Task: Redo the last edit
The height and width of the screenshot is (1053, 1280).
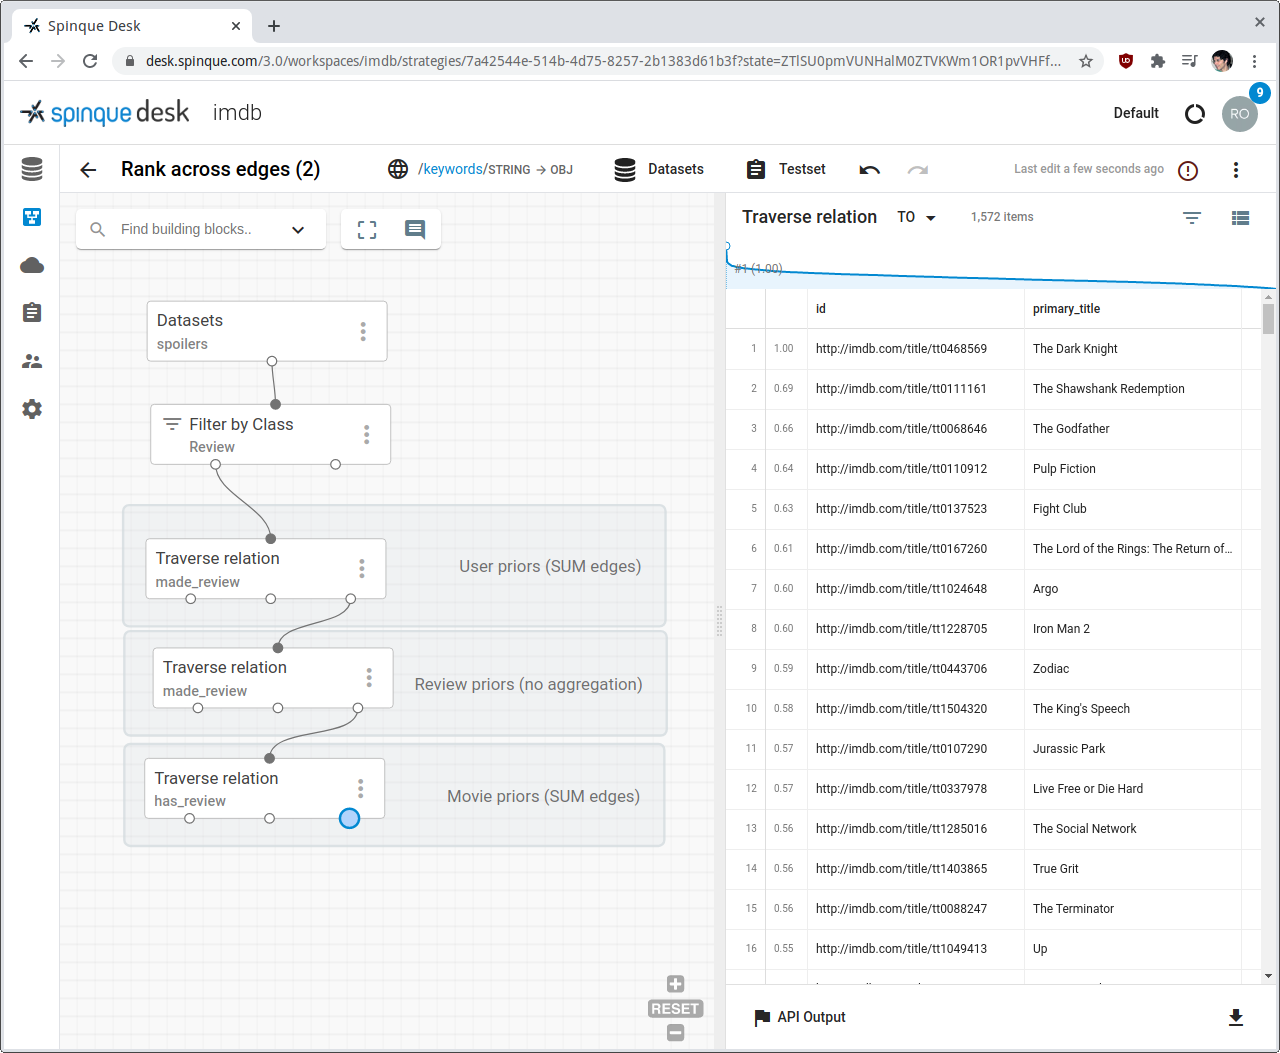Action: pos(918,170)
